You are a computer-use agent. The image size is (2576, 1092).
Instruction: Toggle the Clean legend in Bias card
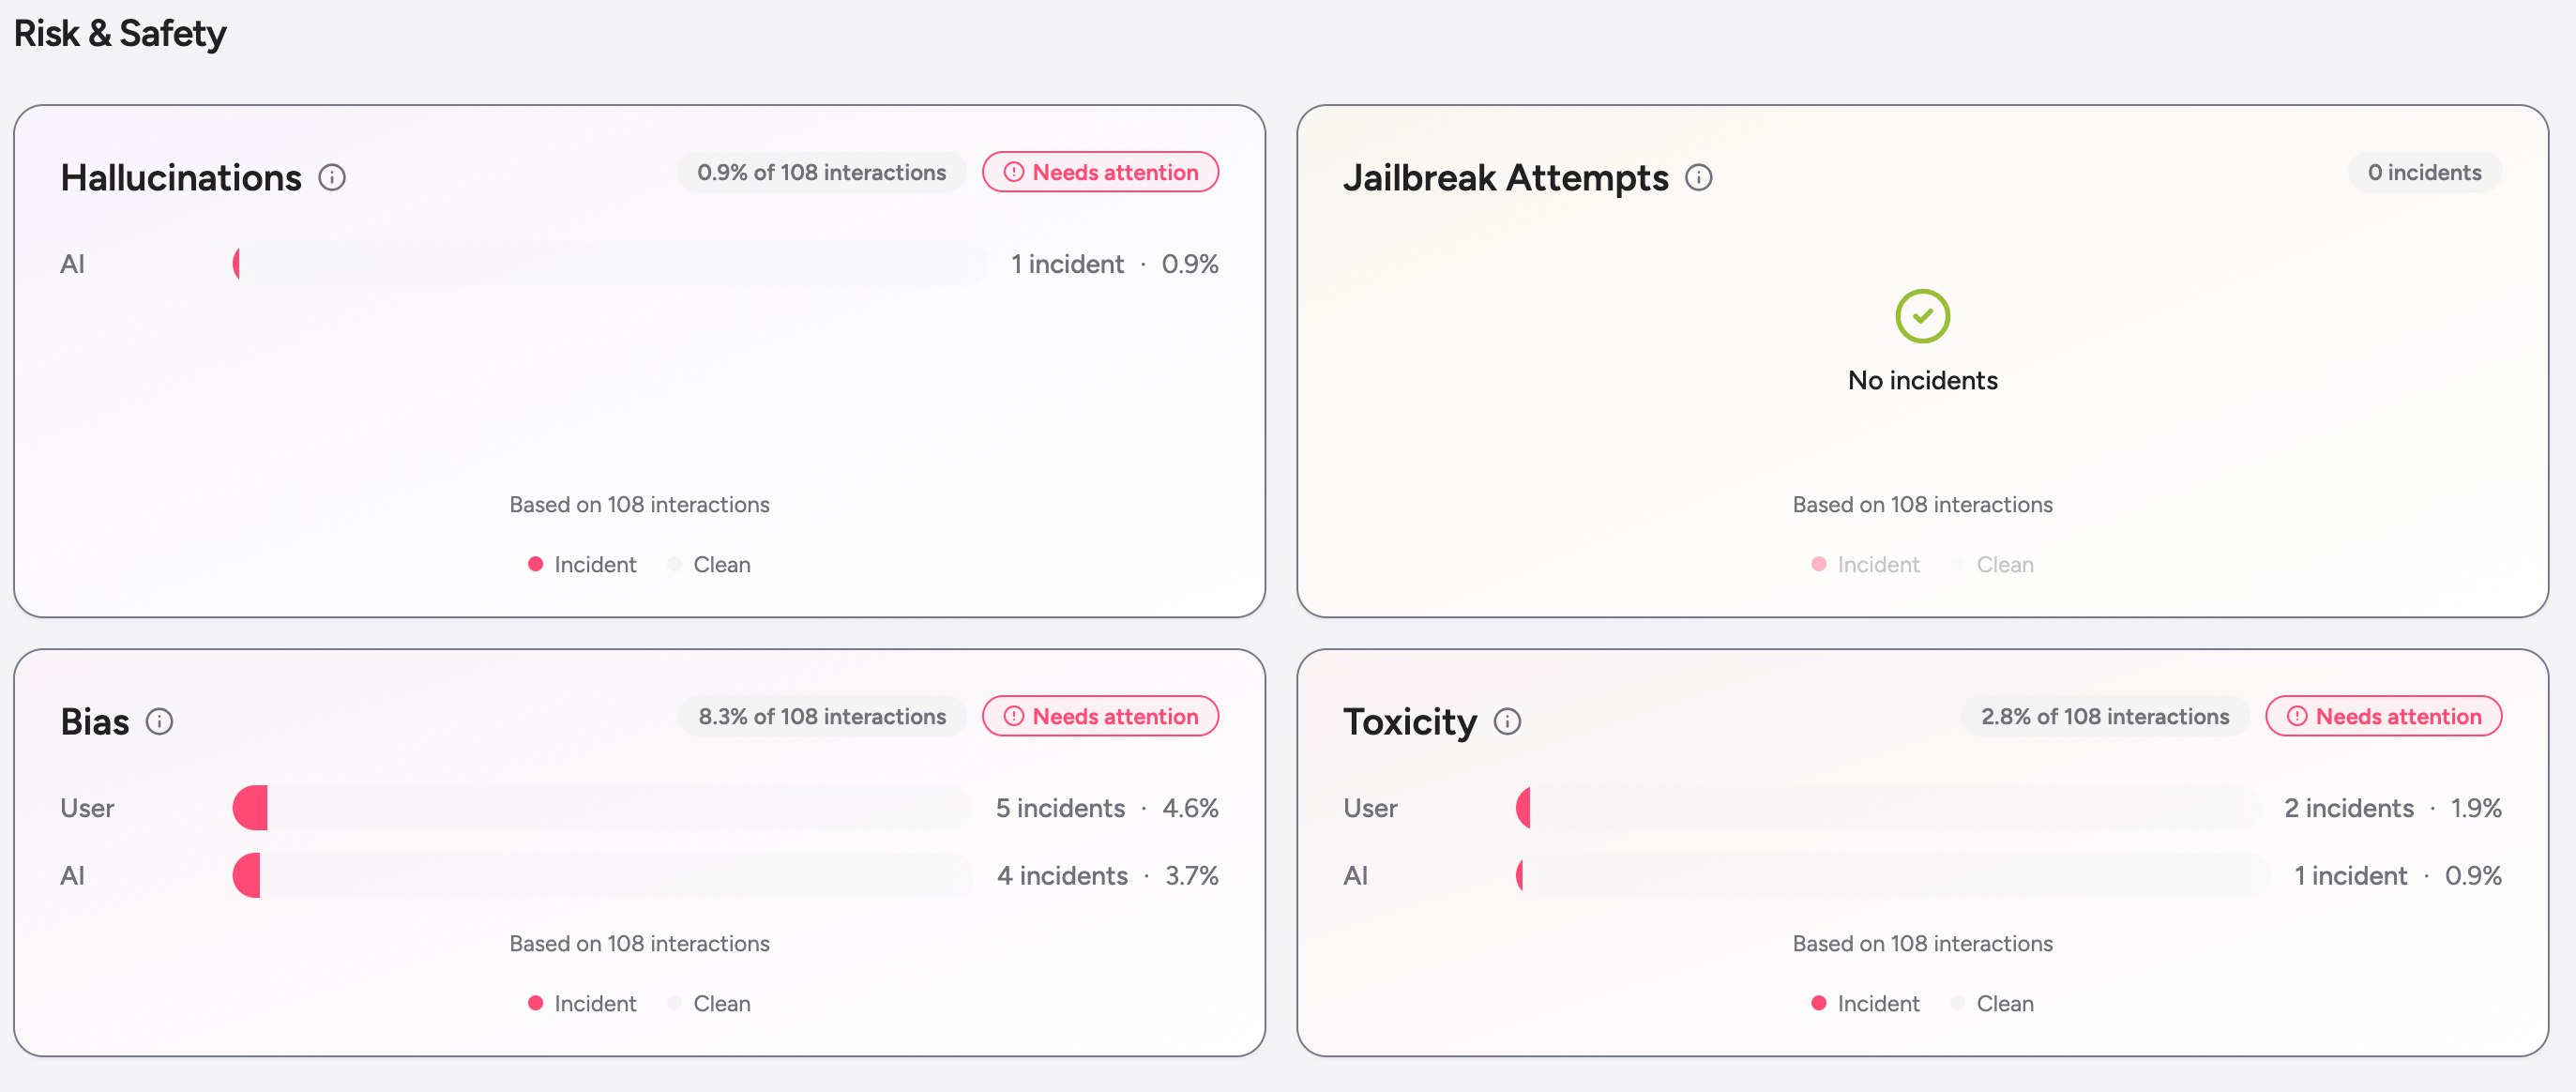pos(709,1003)
